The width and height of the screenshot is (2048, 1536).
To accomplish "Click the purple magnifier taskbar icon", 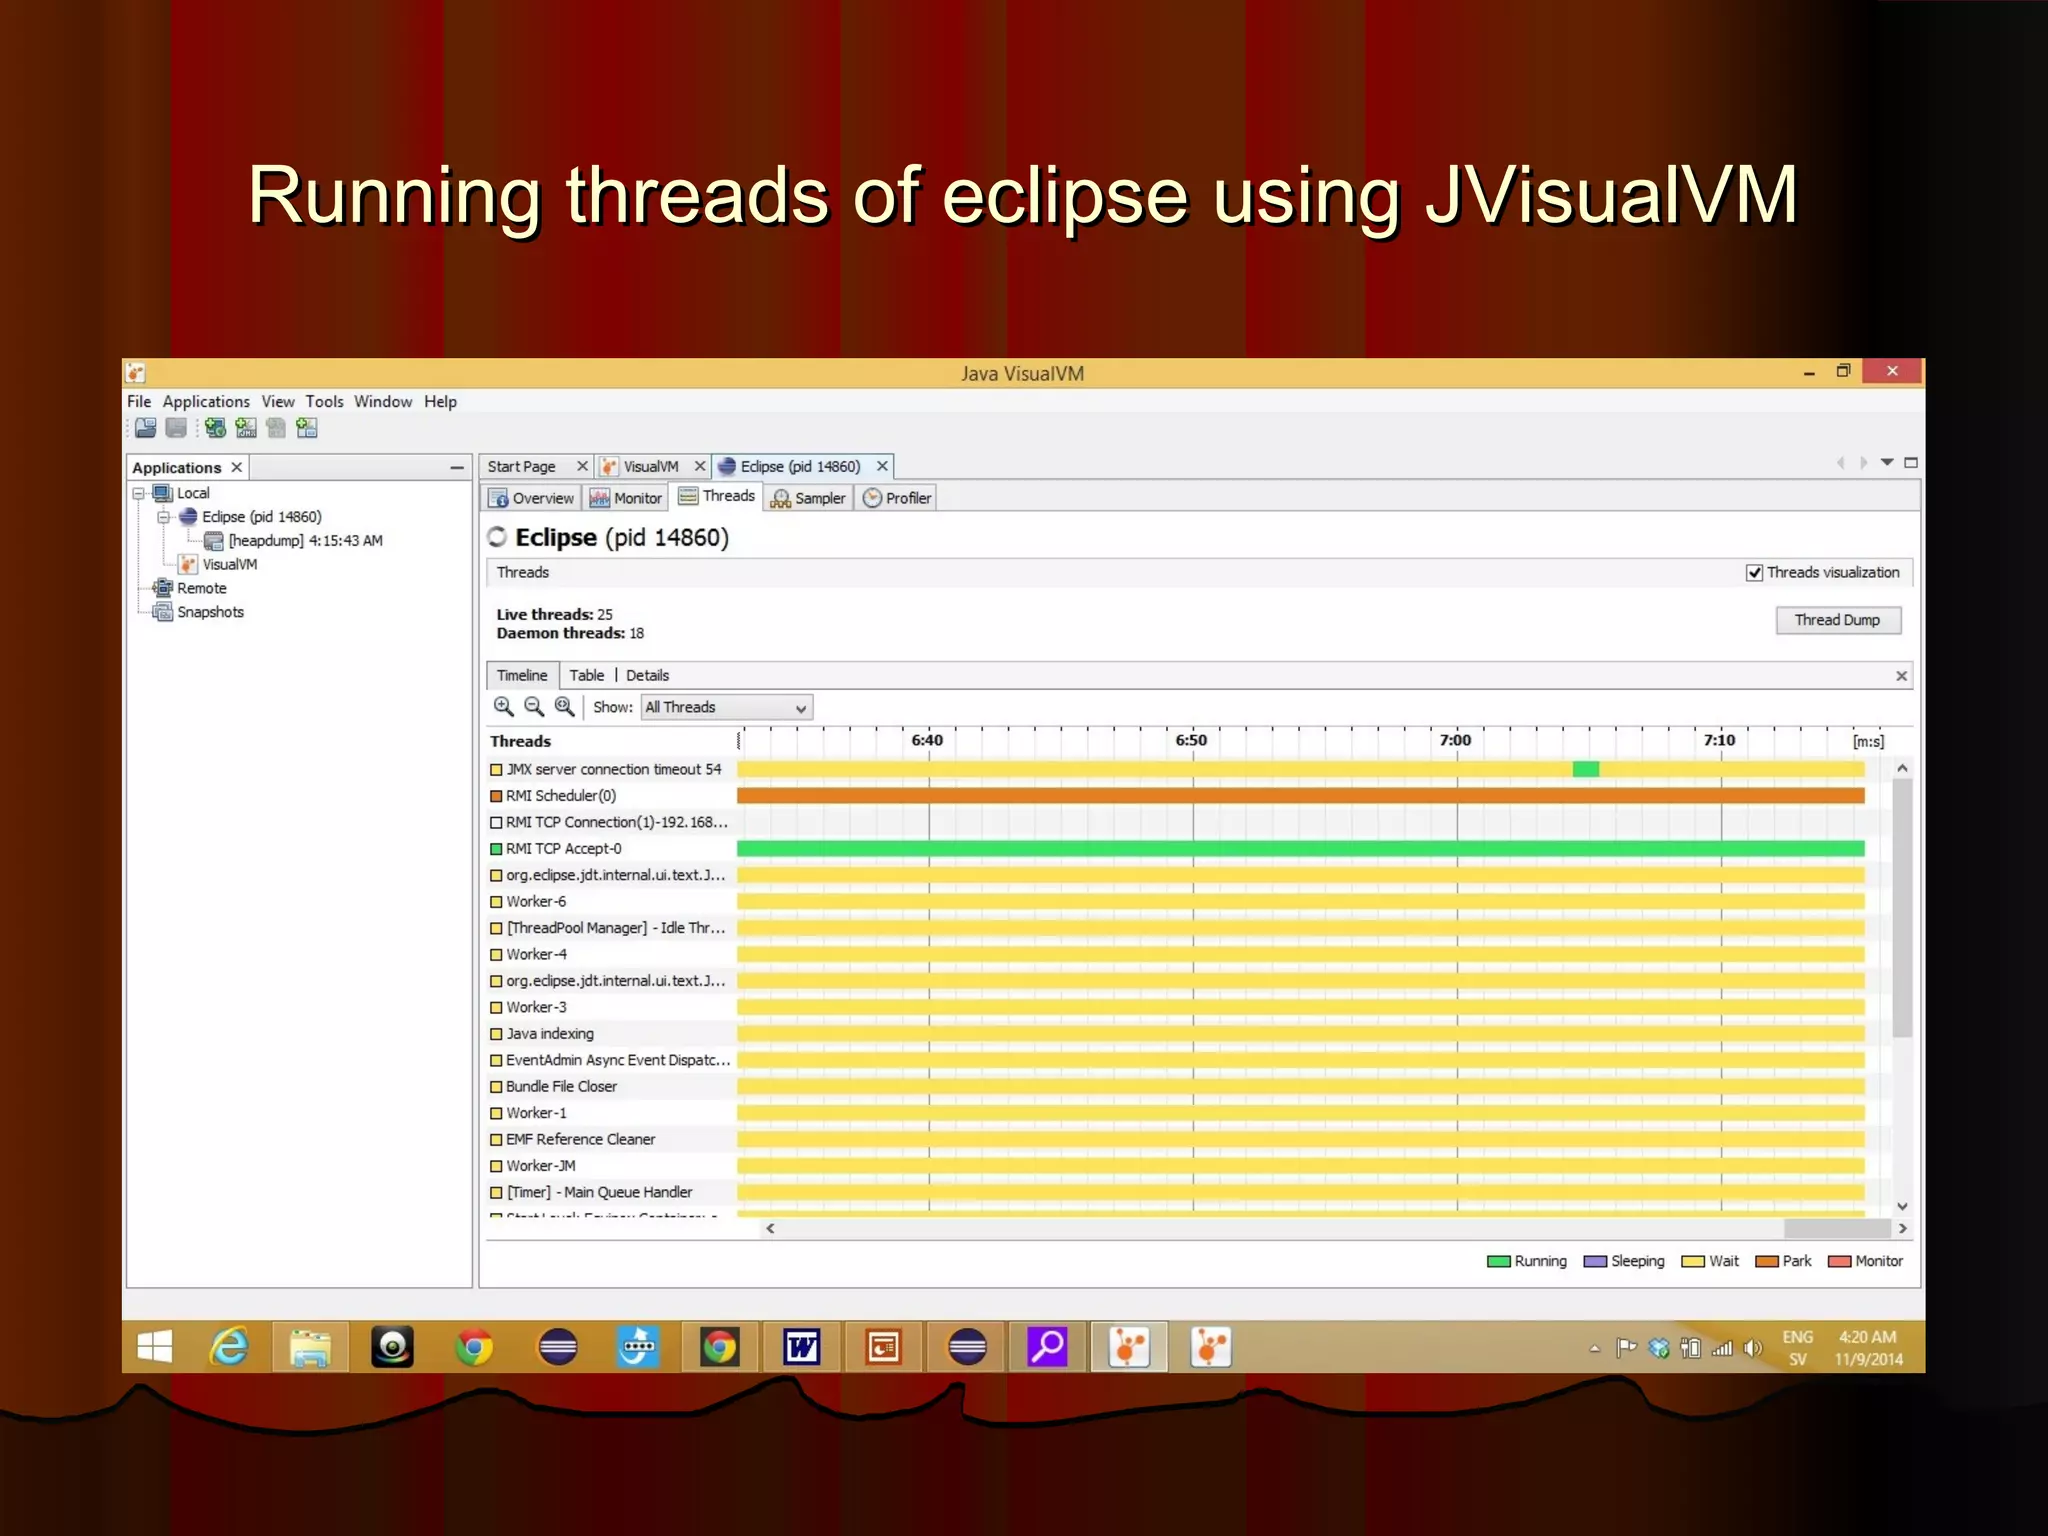I will click(x=1048, y=1347).
